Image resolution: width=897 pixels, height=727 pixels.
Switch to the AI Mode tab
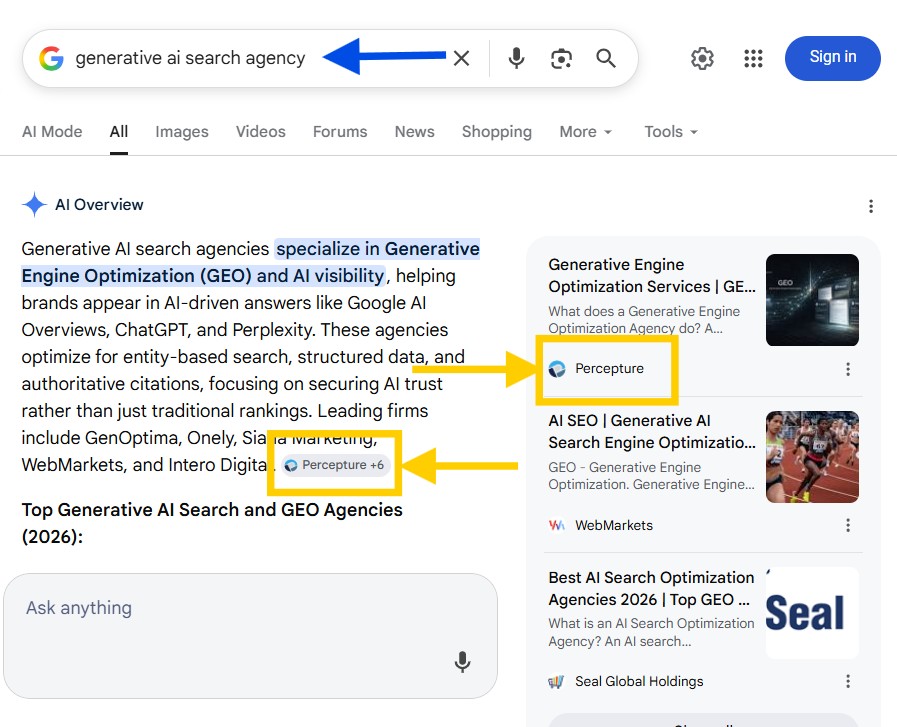[x=52, y=132]
